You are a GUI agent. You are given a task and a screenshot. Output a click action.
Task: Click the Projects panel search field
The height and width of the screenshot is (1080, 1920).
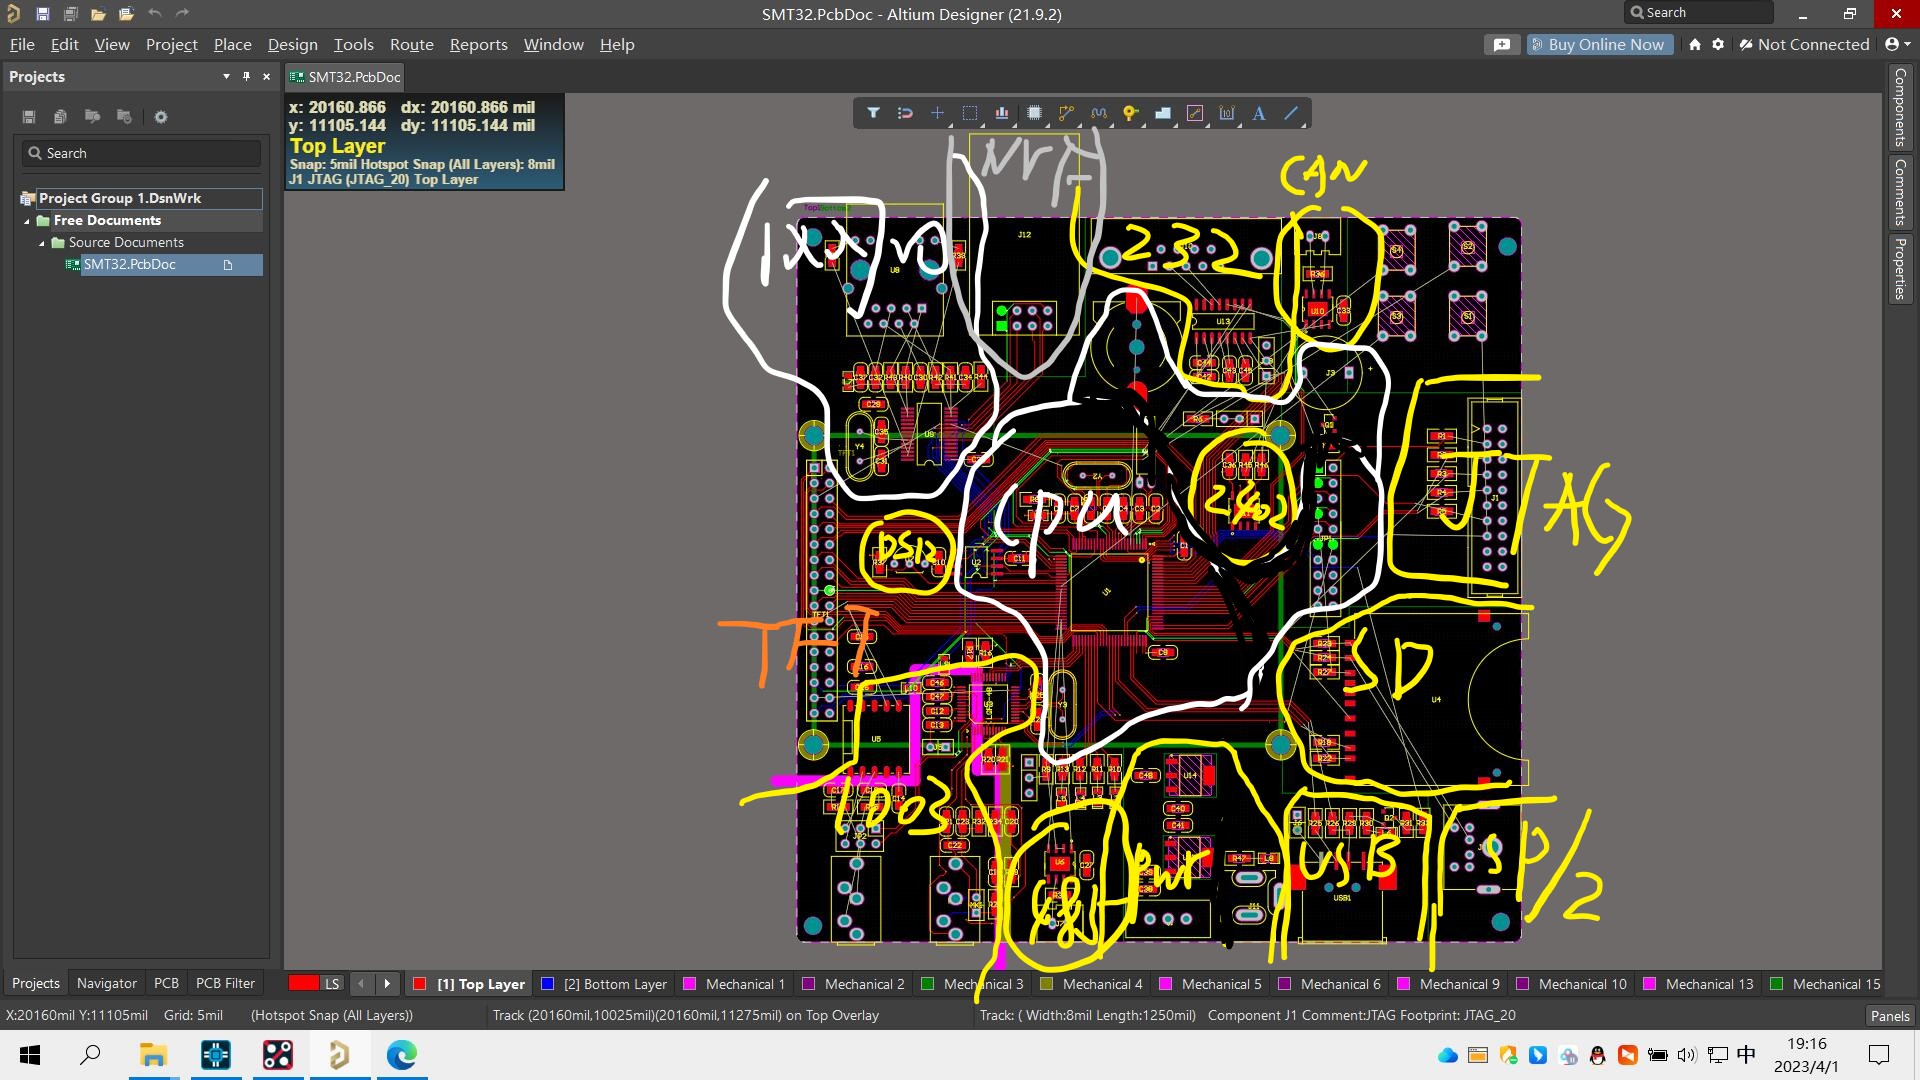pyautogui.click(x=141, y=154)
